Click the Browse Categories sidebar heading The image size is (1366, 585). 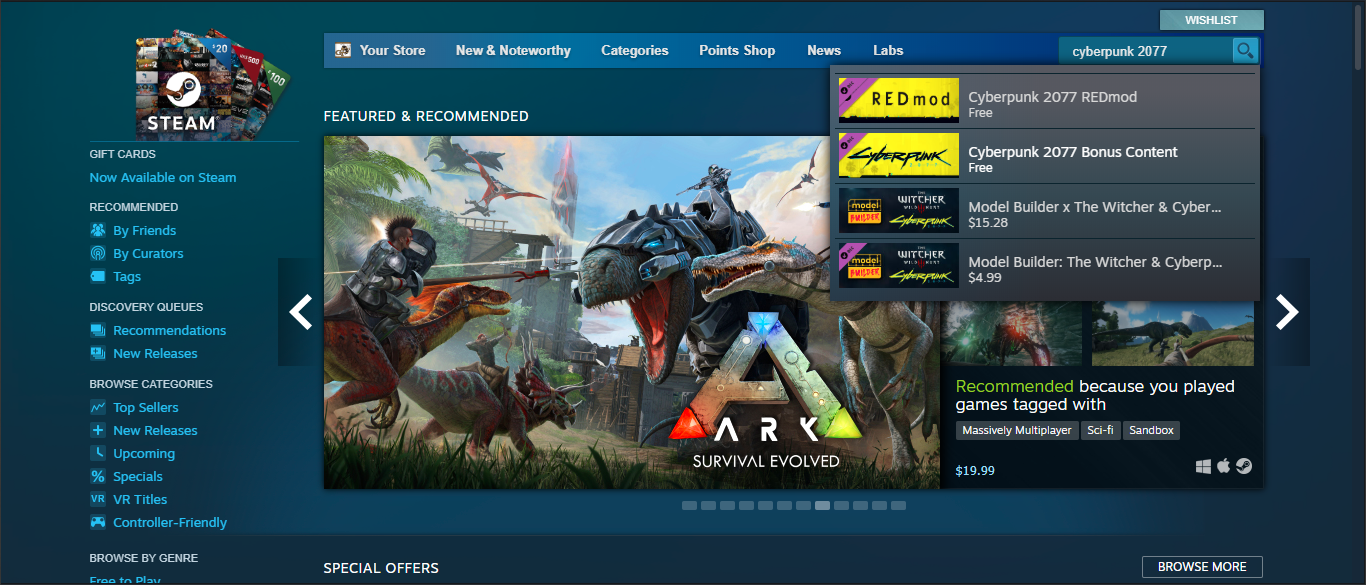(151, 384)
